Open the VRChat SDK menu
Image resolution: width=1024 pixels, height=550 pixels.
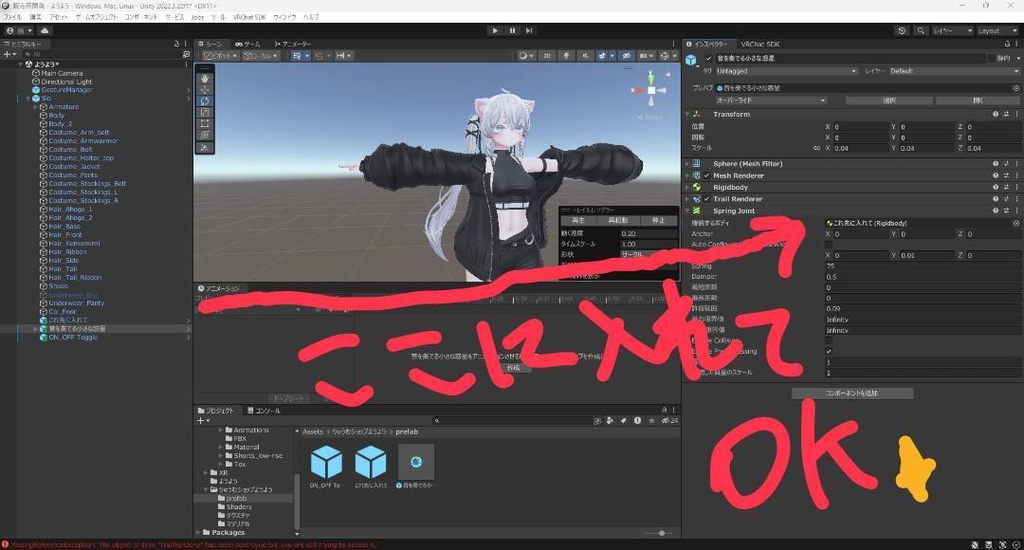(x=249, y=17)
